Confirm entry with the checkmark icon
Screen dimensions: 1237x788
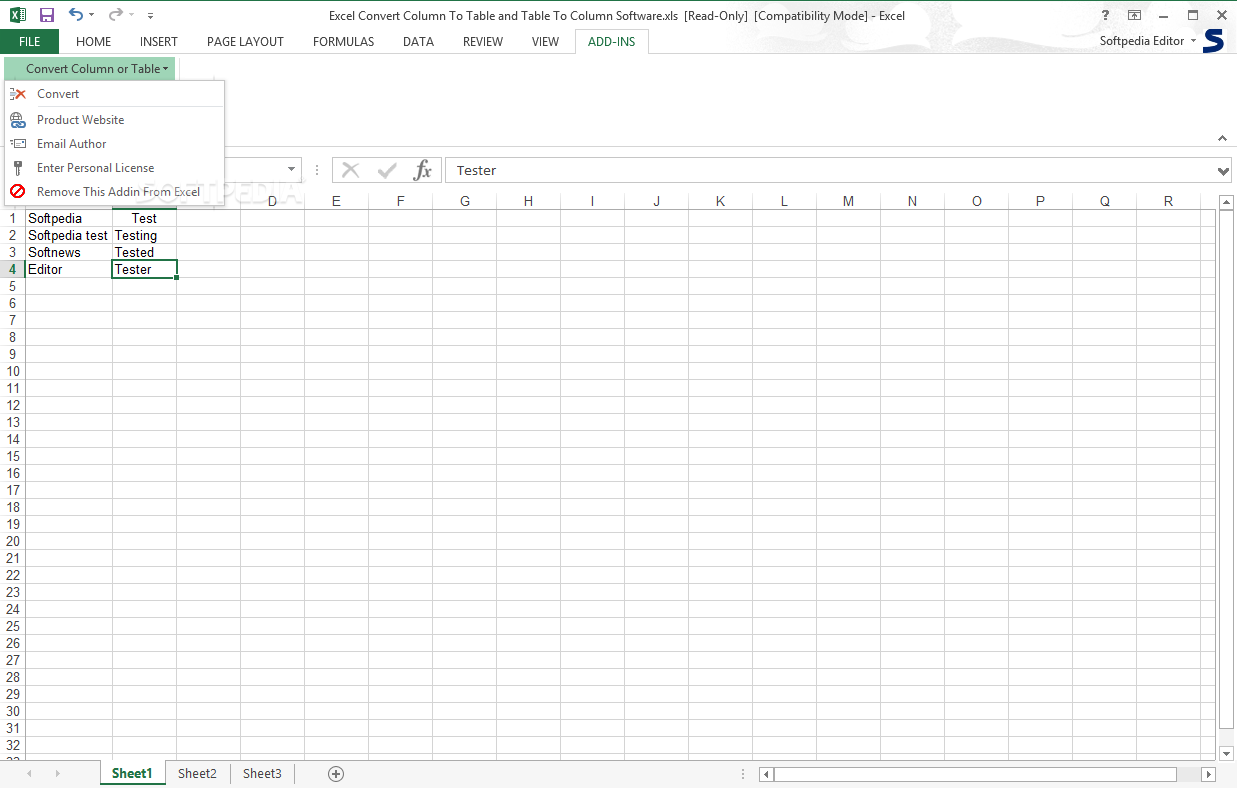click(x=387, y=170)
